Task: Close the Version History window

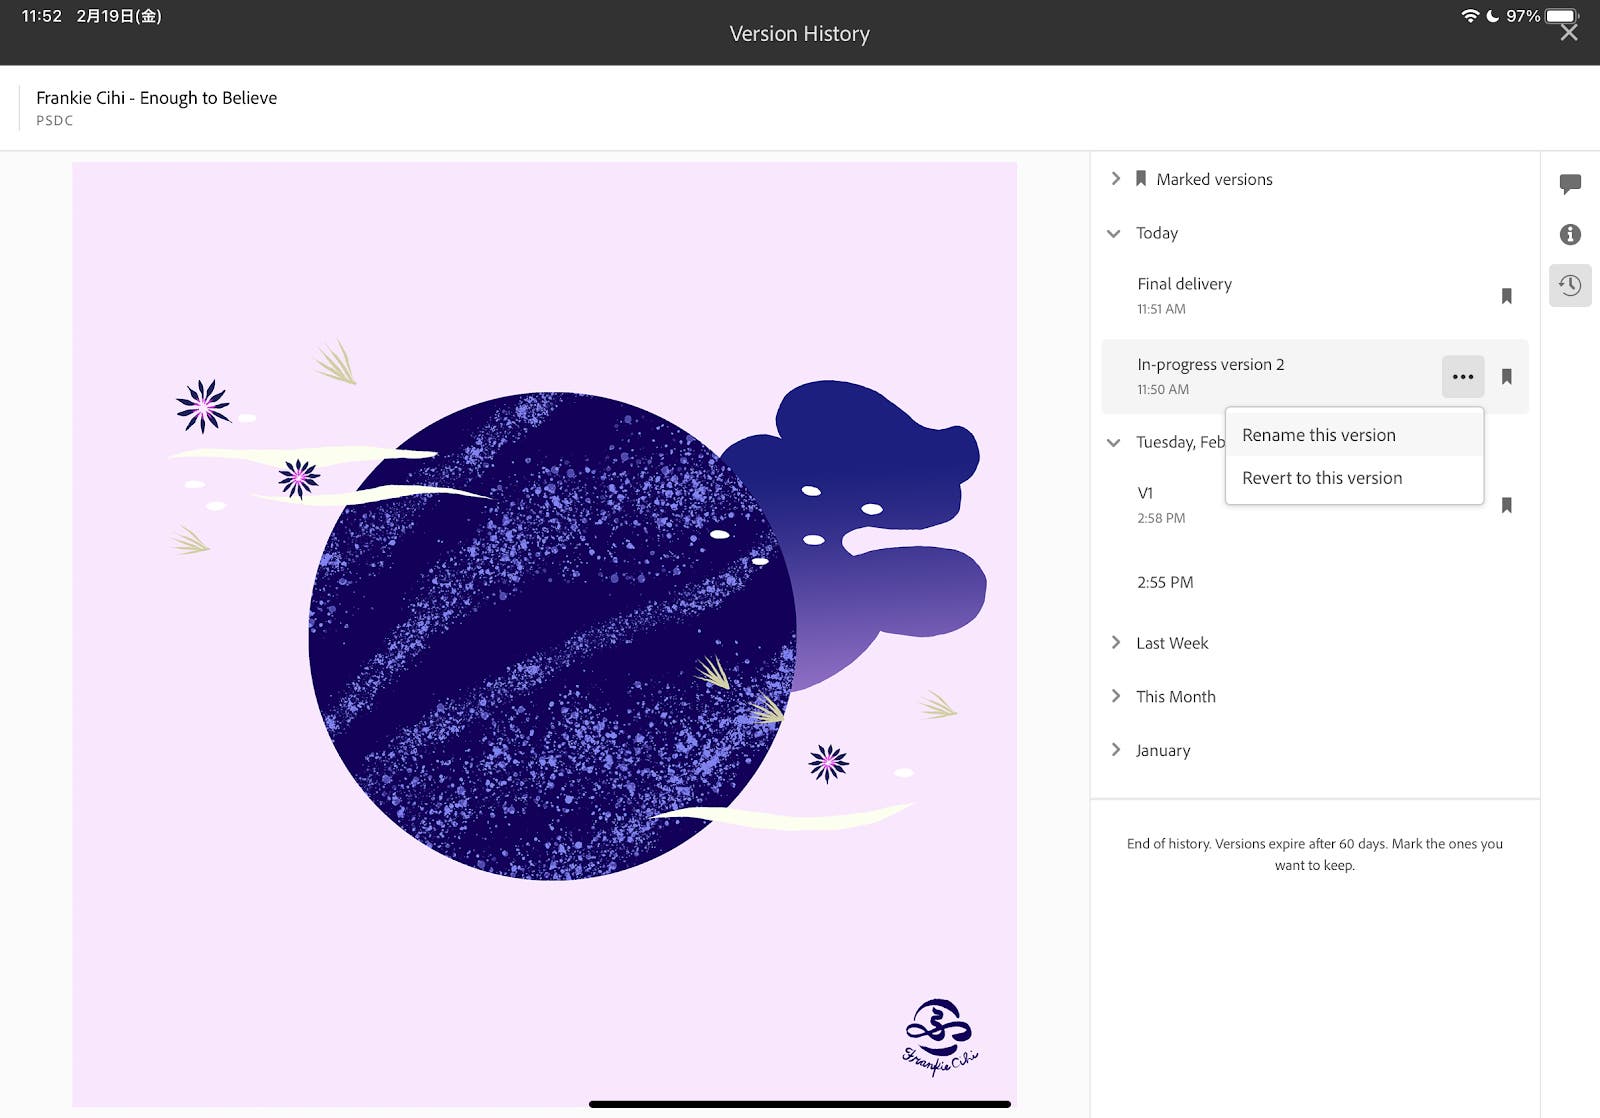Action: coord(1569,33)
